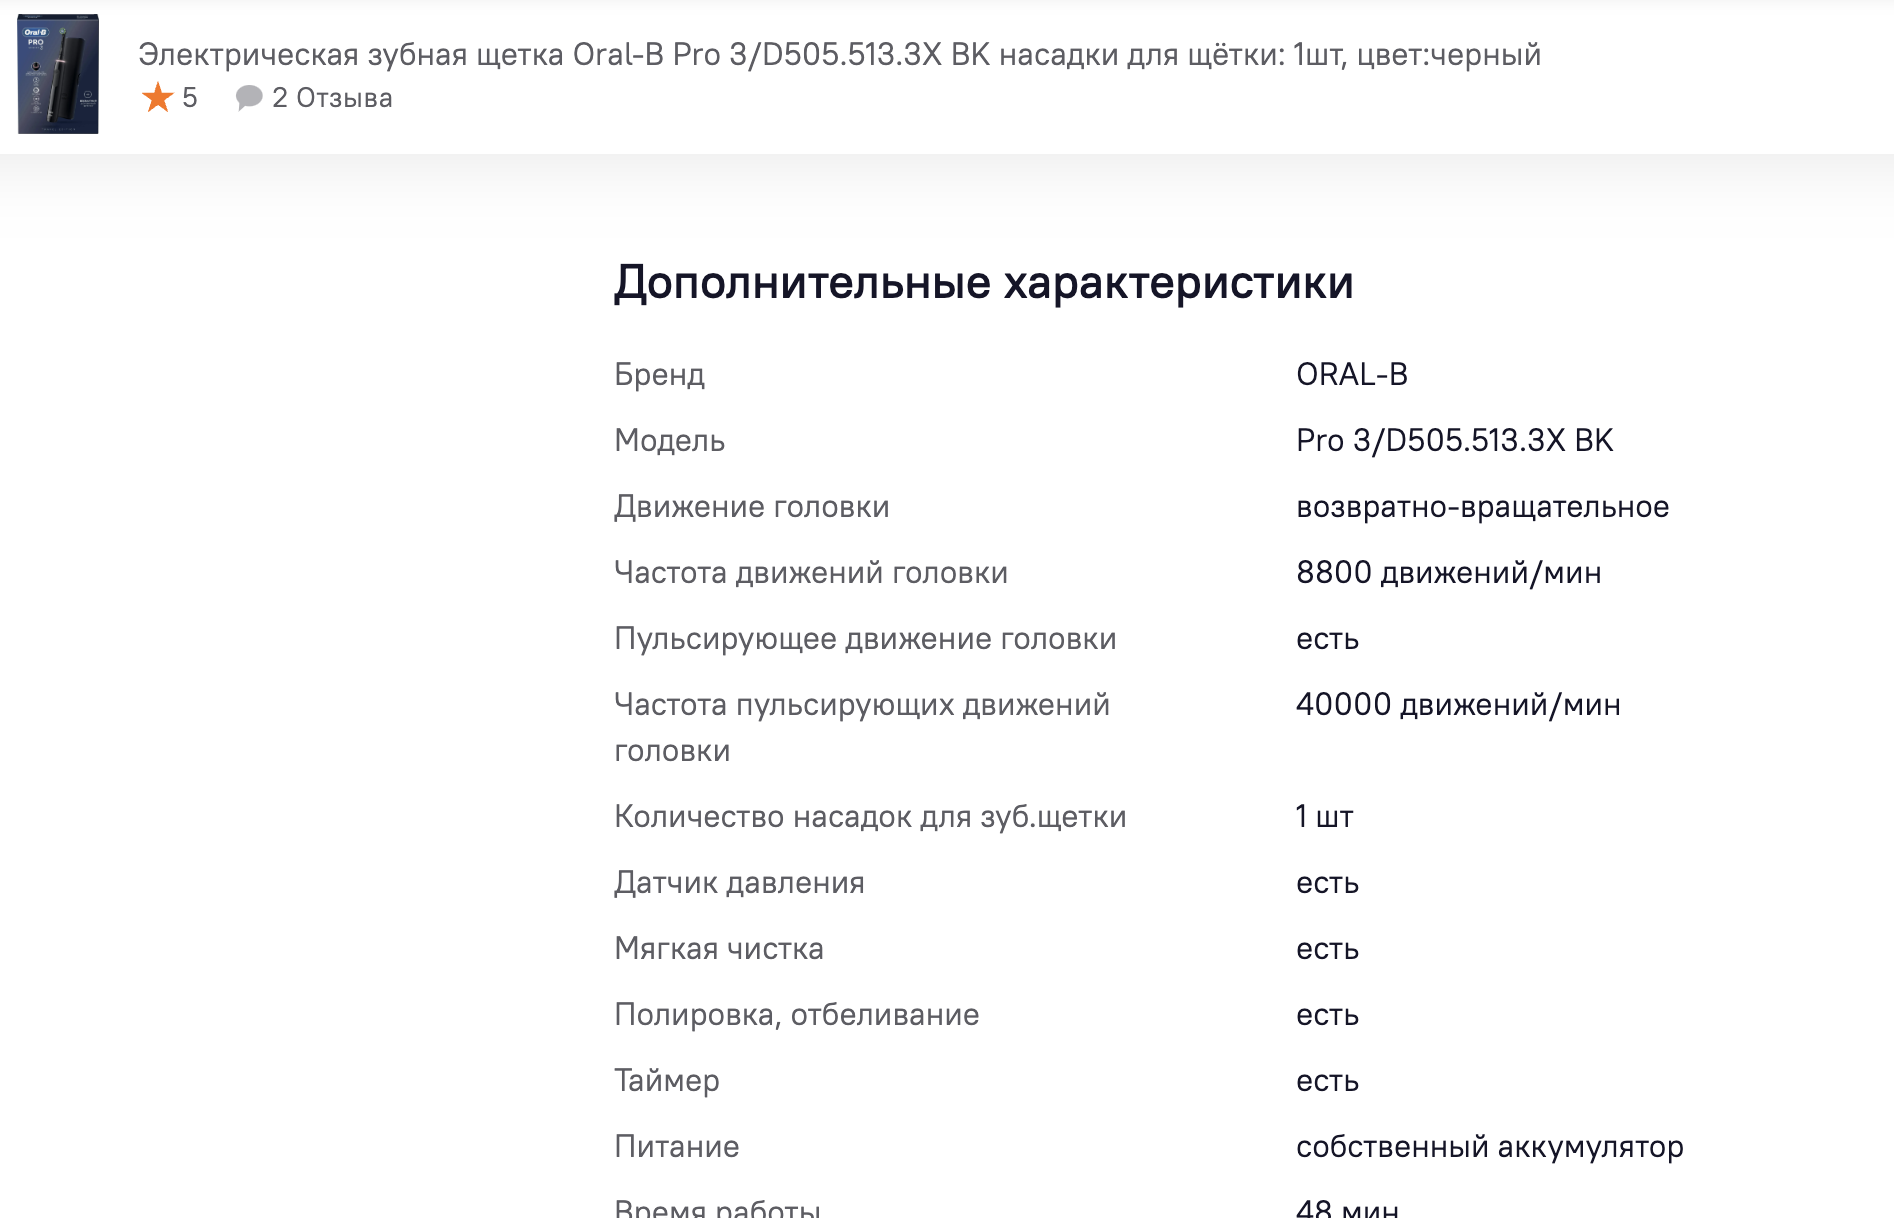Click the "8800 движений/мин" value
The image size is (1894, 1226).
[1448, 573]
